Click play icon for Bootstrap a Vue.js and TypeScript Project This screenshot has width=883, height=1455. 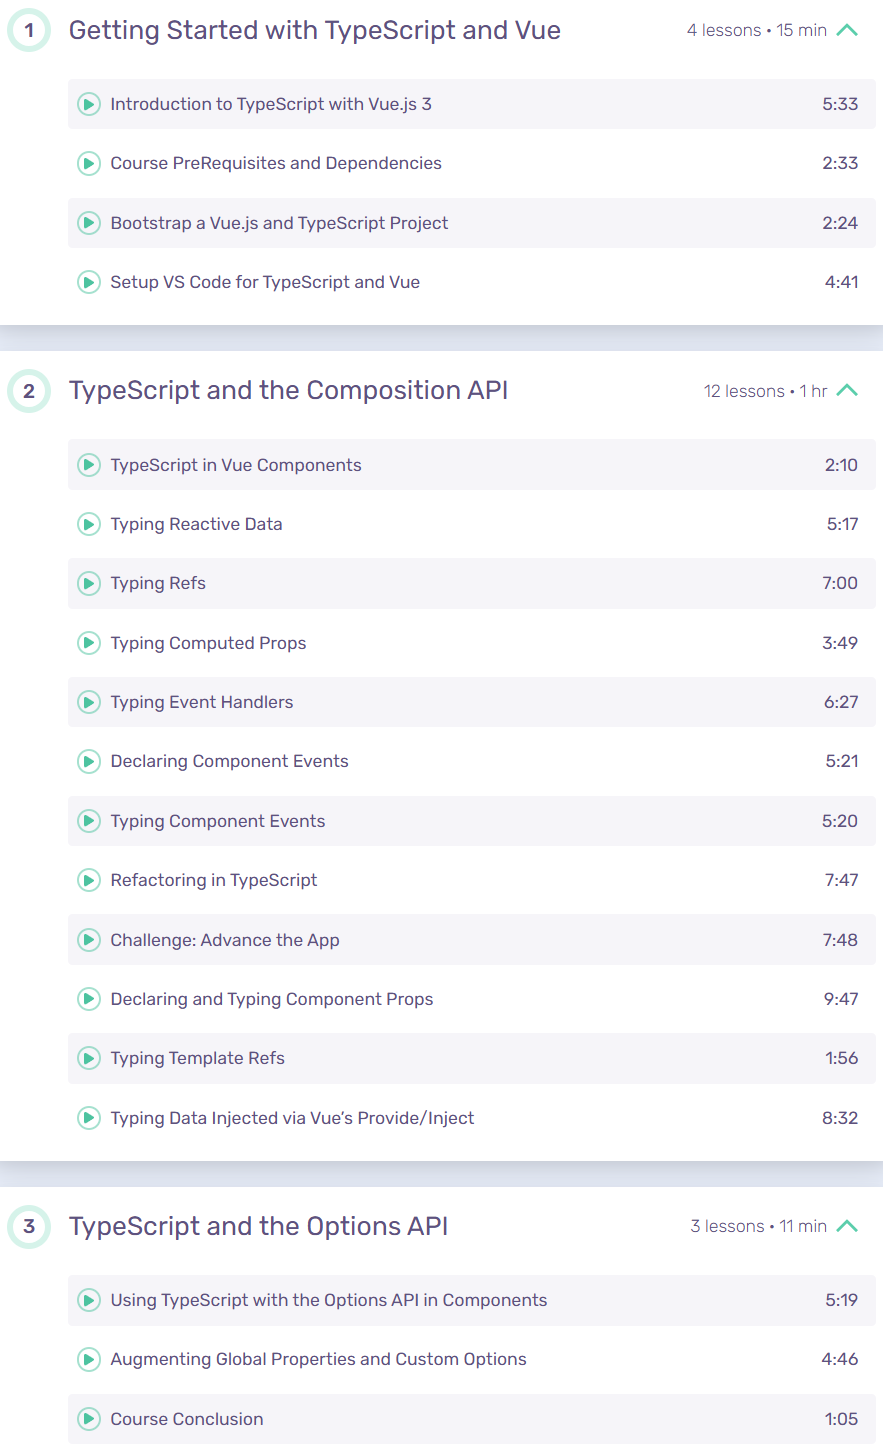89,223
